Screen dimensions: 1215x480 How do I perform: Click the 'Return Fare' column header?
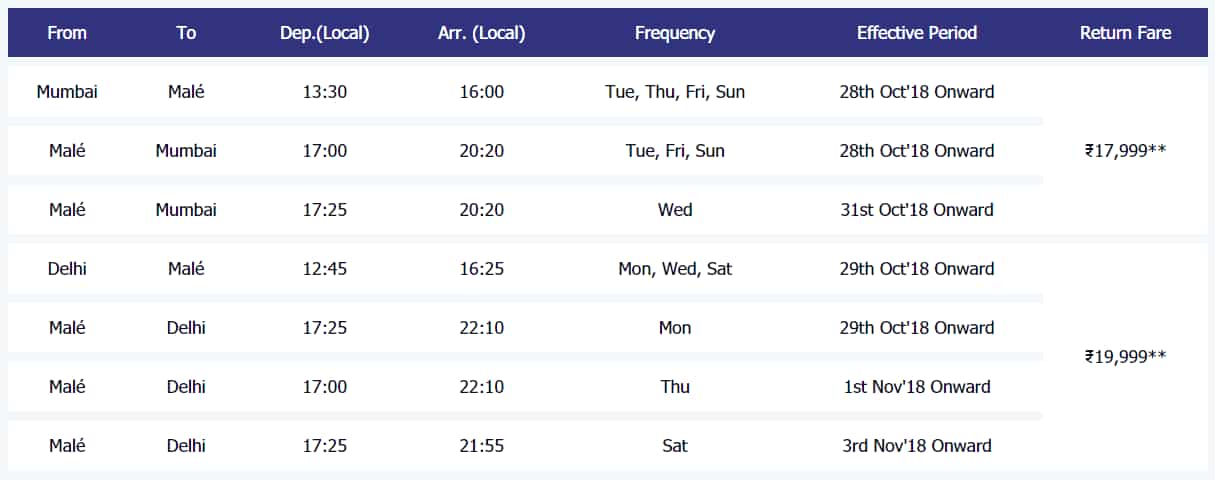1126,33
